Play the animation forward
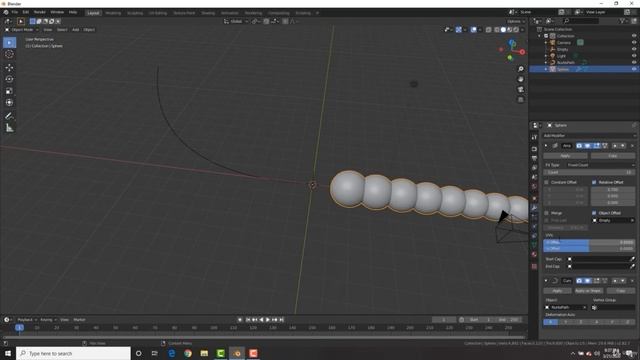 click(x=268, y=320)
